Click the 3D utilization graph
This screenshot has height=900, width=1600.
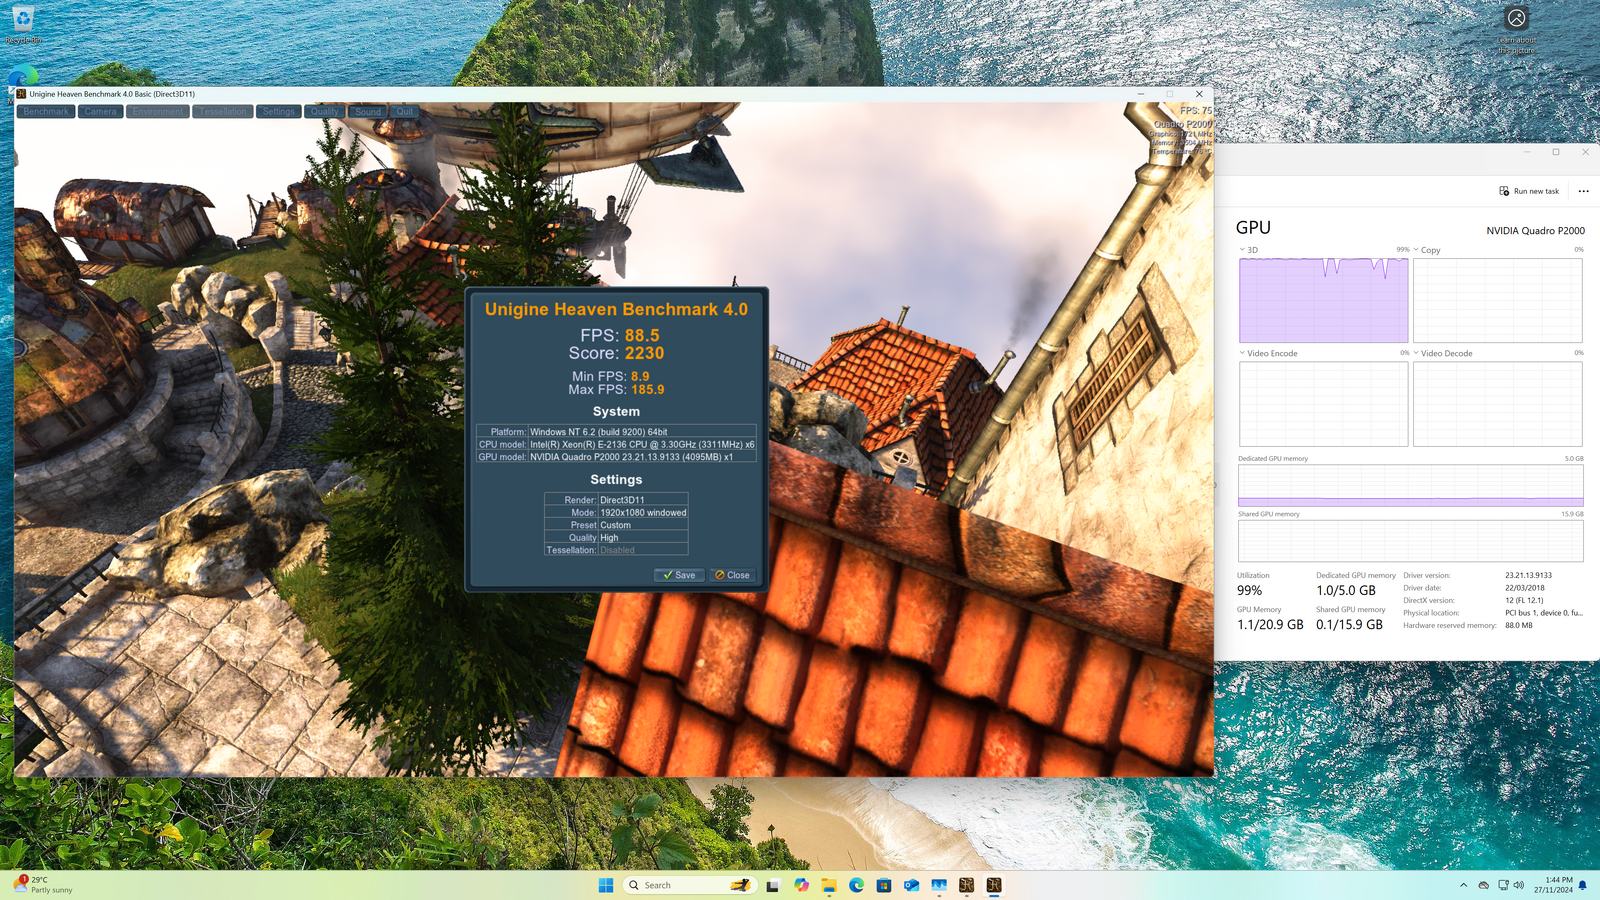point(1323,300)
